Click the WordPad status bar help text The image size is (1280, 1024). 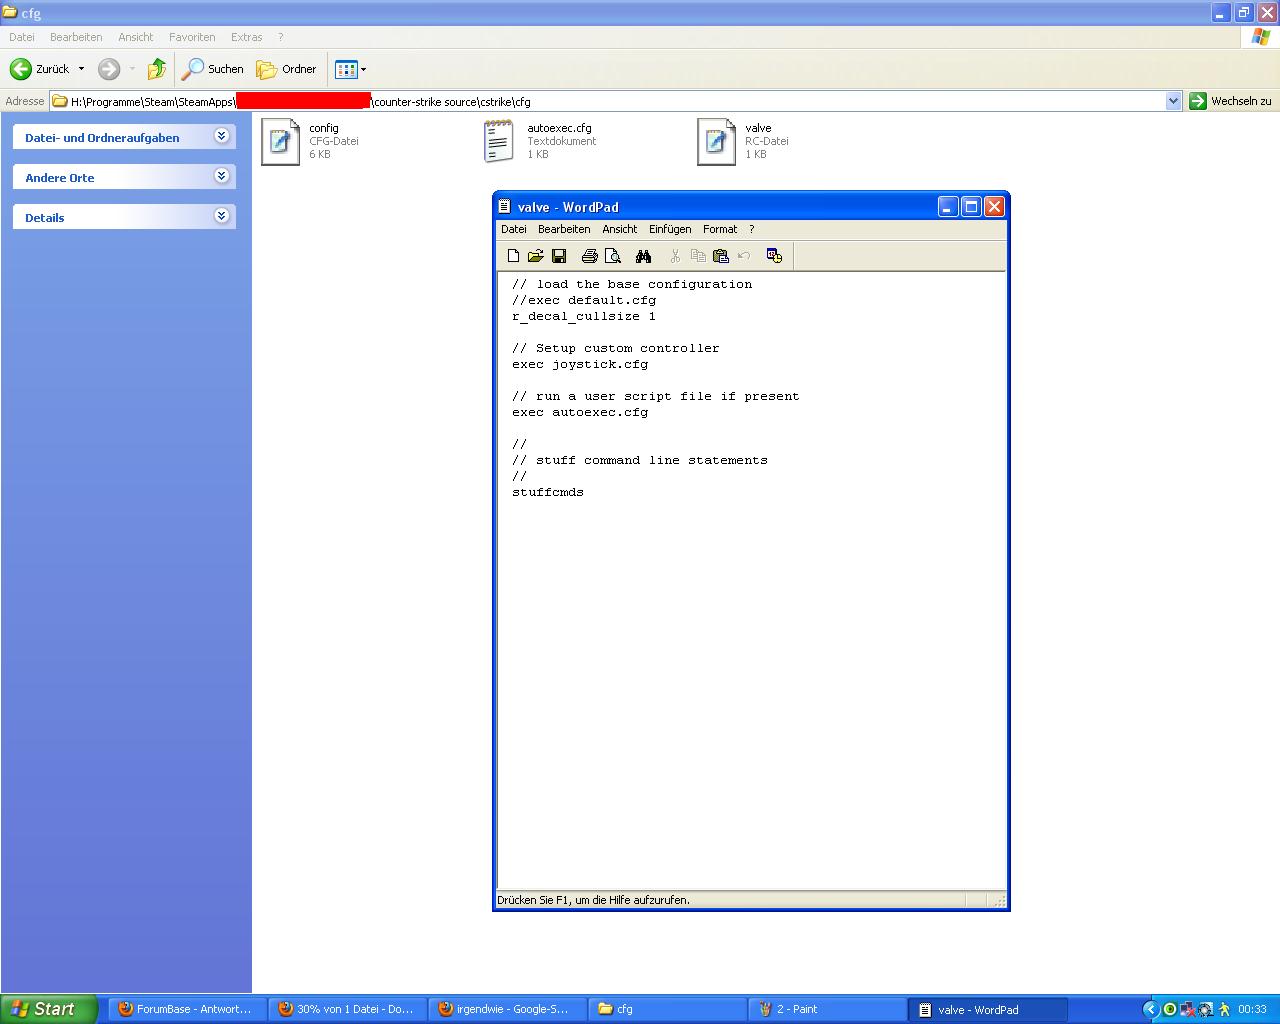click(593, 900)
